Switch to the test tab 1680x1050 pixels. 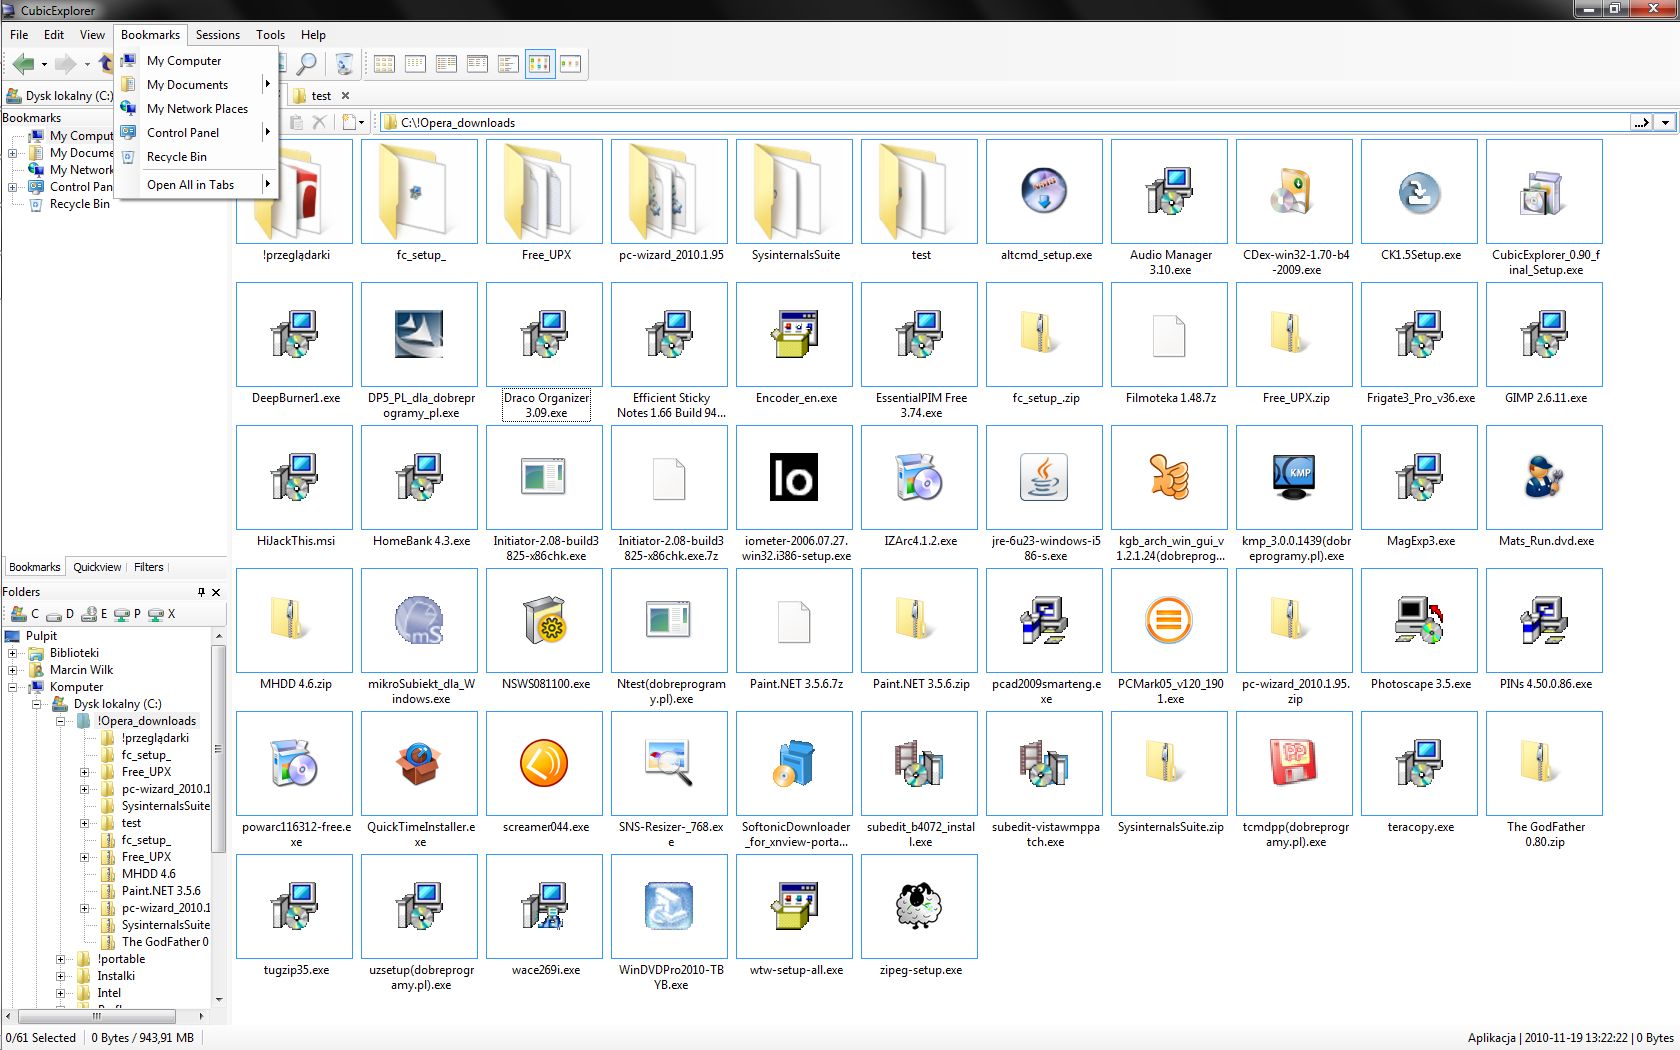(x=320, y=96)
